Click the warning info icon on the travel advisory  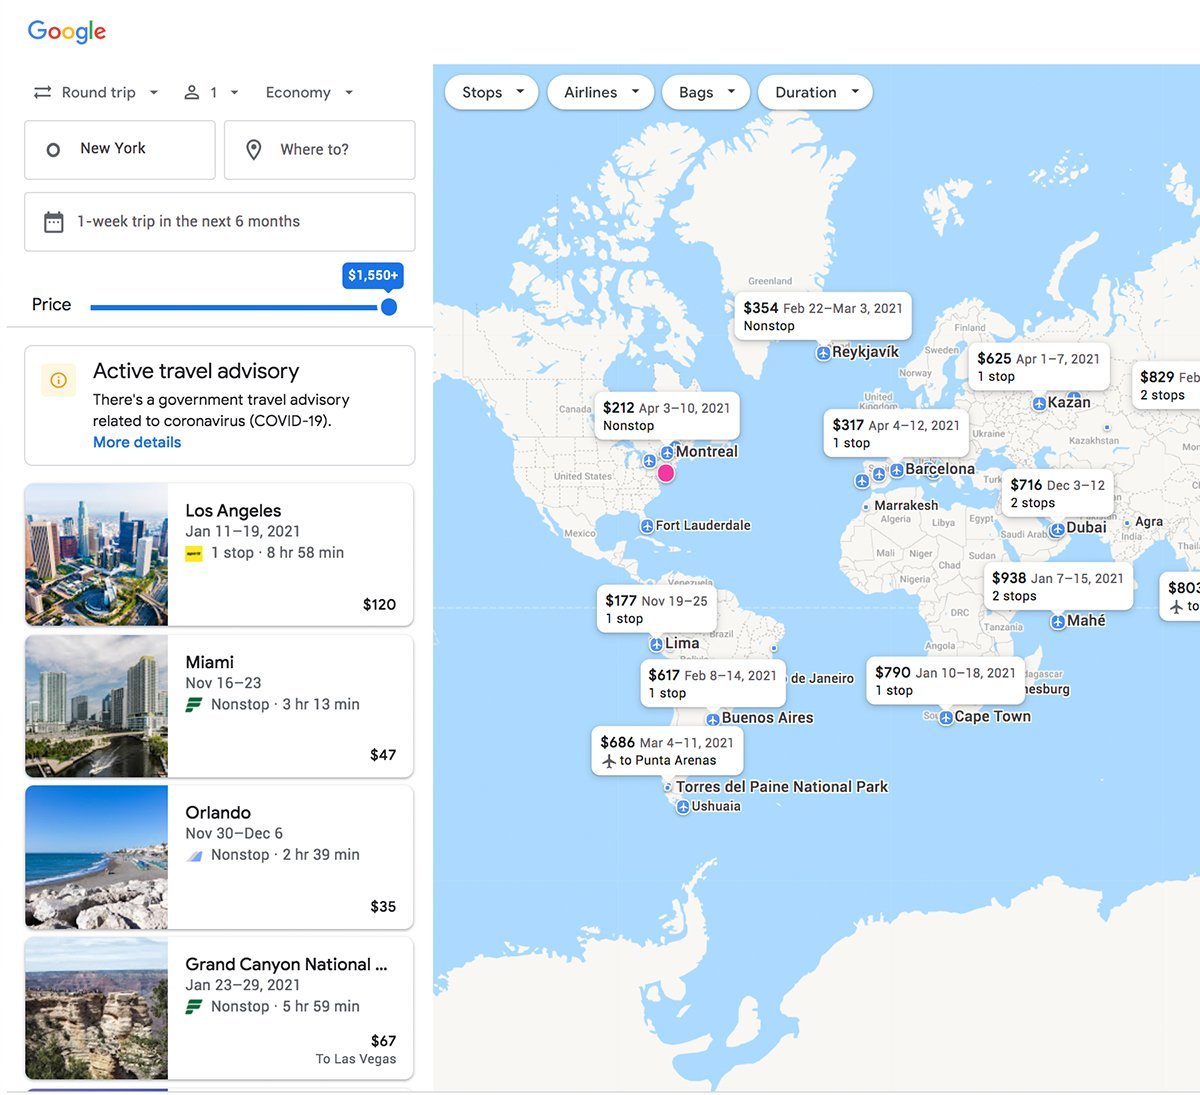58,380
